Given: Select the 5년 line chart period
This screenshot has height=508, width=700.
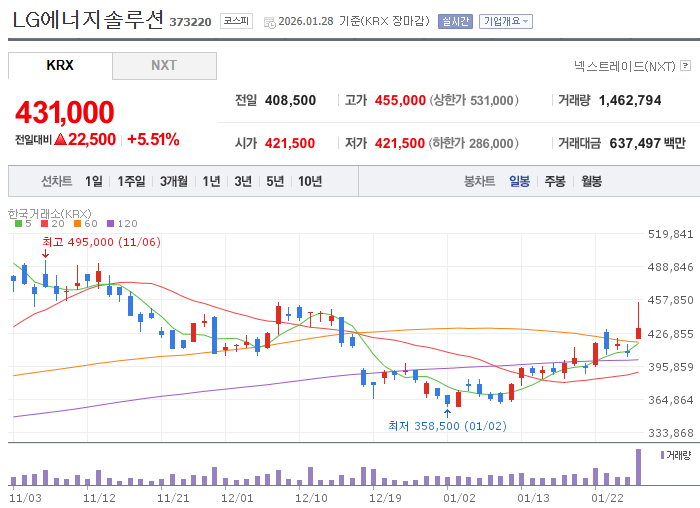Looking at the screenshot, I should pos(275,181).
